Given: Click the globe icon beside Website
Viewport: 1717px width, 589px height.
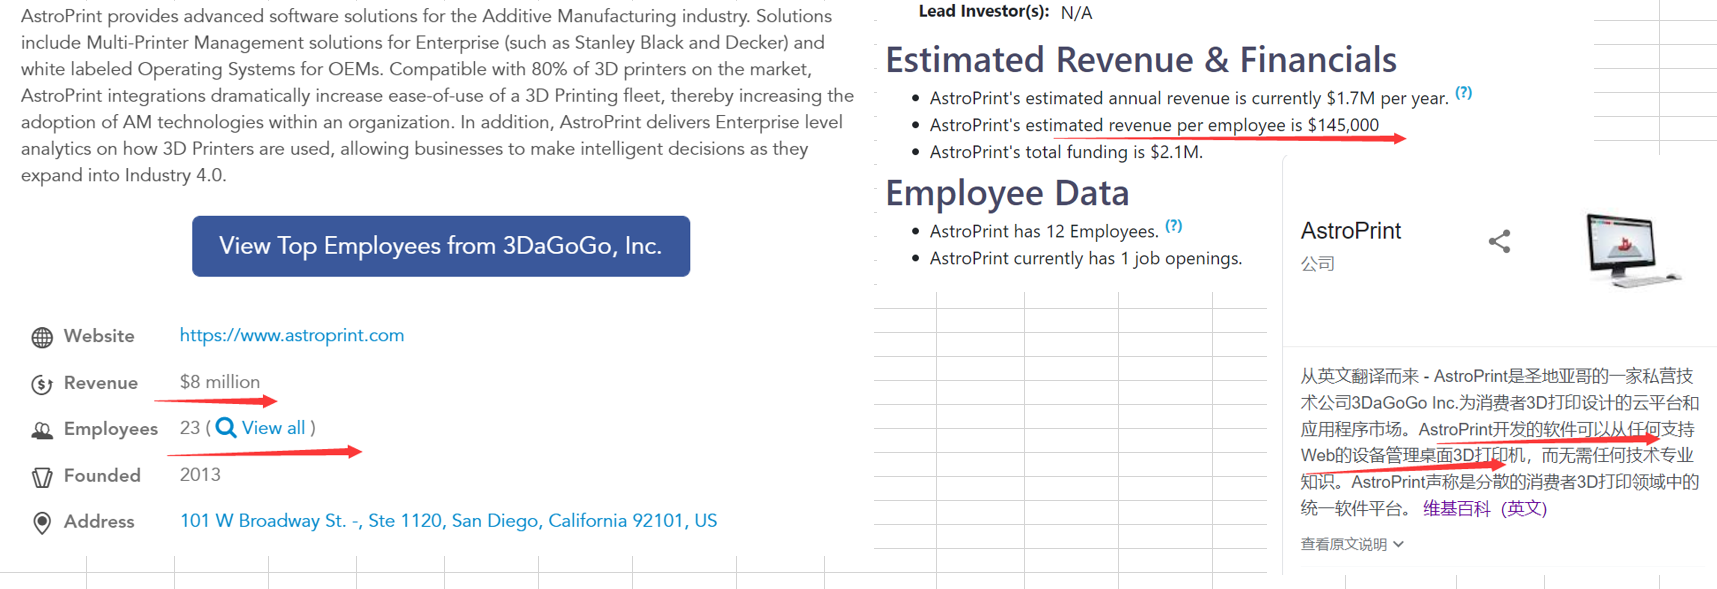Looking at the screenshot, I should click(42, 337).
